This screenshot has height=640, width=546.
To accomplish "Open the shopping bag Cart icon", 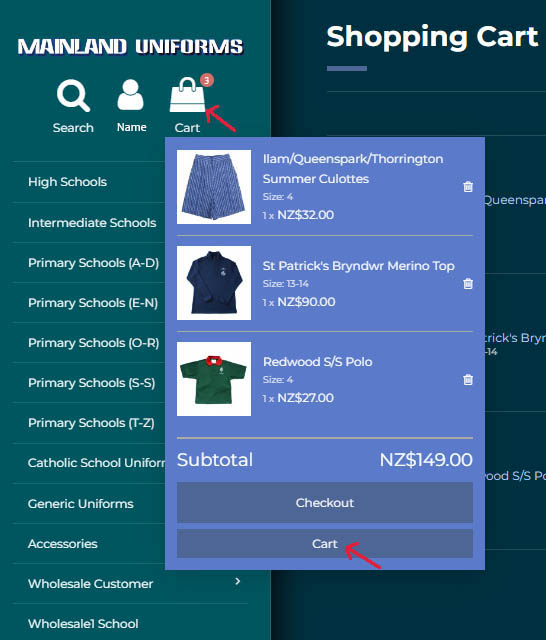I will point(187,95).
